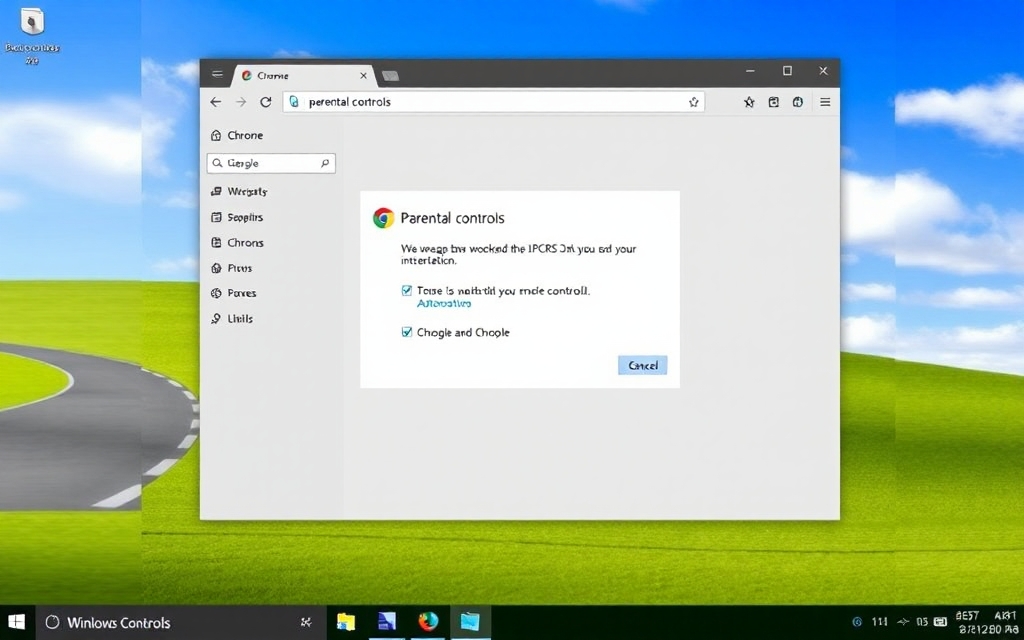Open the Windows Start menu

16,622
